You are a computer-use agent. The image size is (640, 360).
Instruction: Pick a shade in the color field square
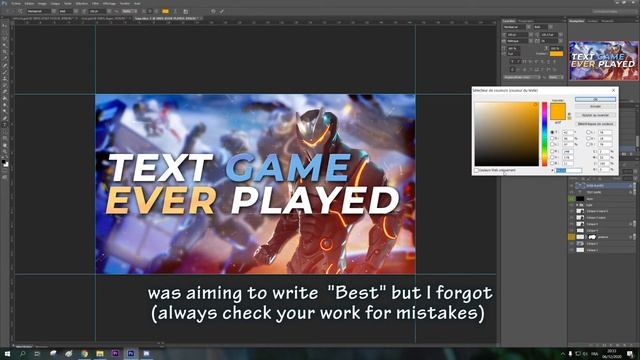[x=507, y=134]
